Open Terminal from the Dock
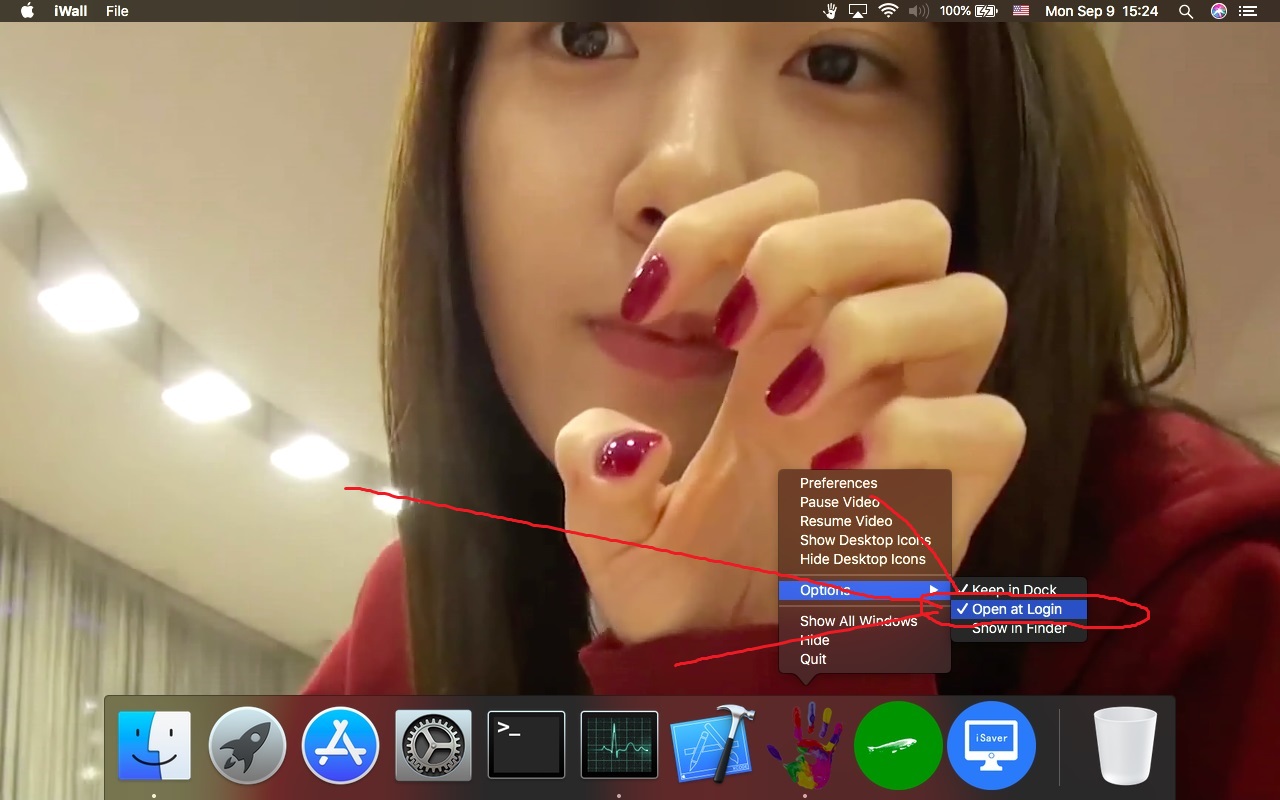Viewport: 1280px width, 800px height. pos(526,745)
